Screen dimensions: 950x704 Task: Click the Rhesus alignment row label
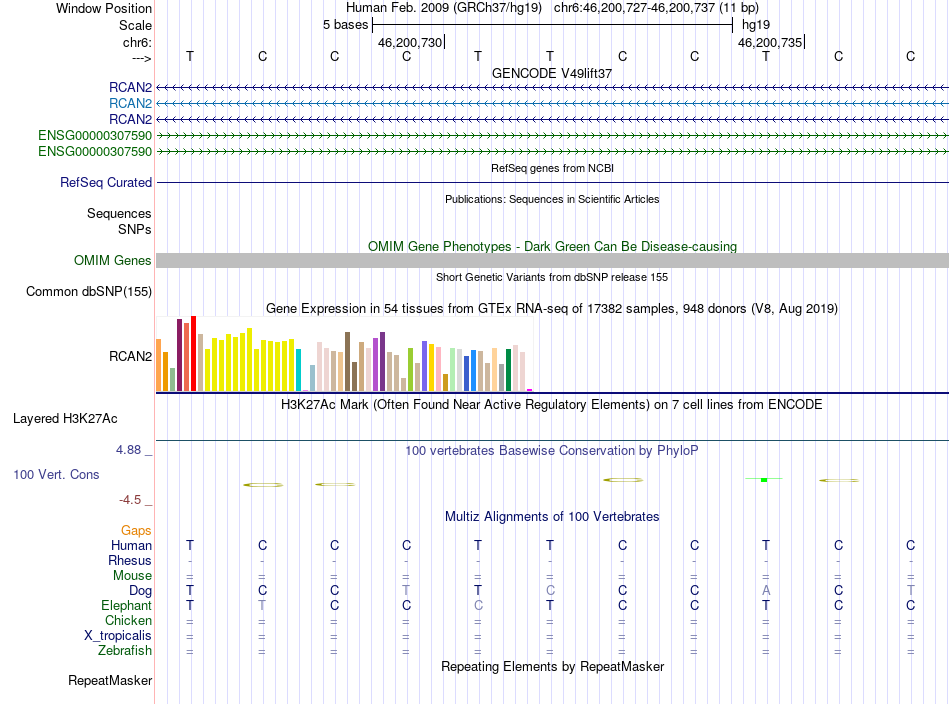pos(130,560)
